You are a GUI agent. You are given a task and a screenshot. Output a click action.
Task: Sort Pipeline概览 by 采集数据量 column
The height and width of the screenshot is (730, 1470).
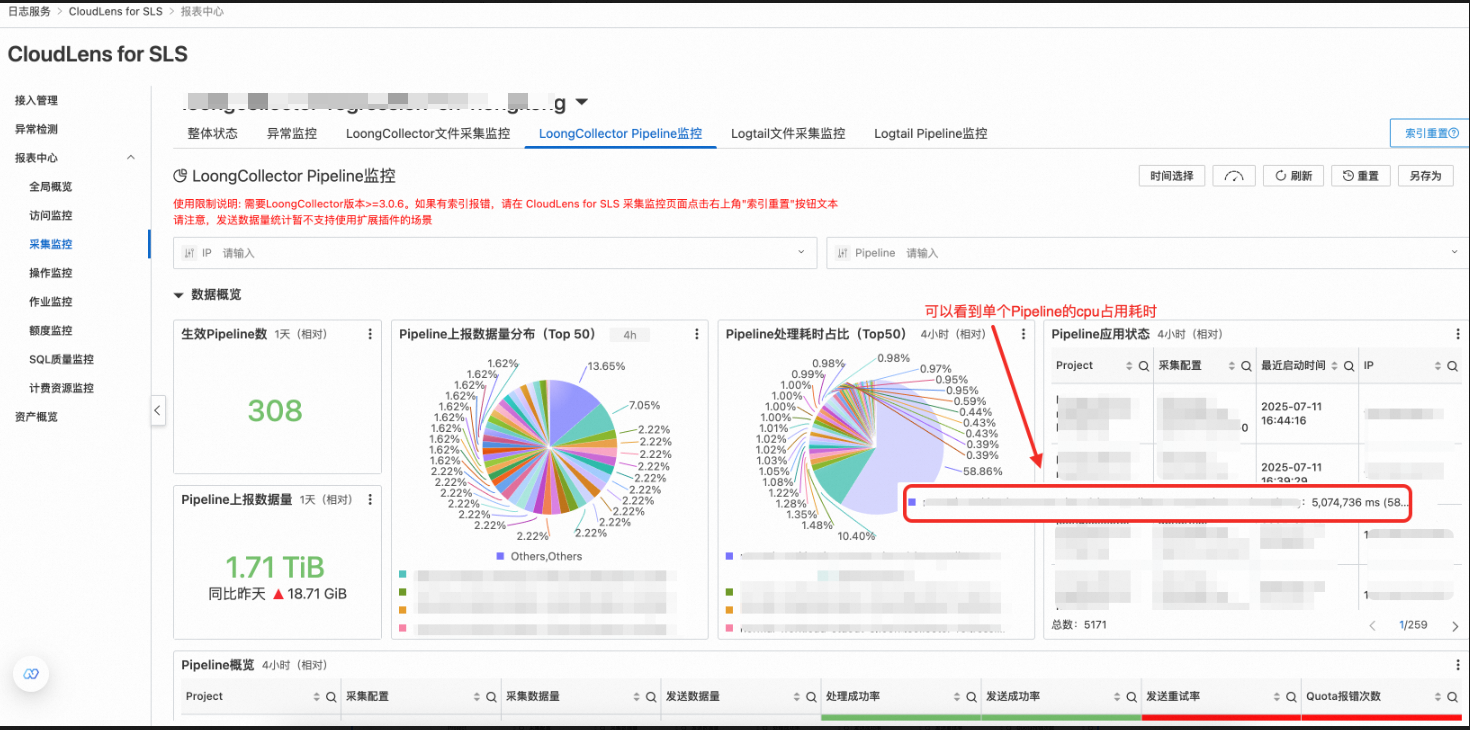(636, 697)
